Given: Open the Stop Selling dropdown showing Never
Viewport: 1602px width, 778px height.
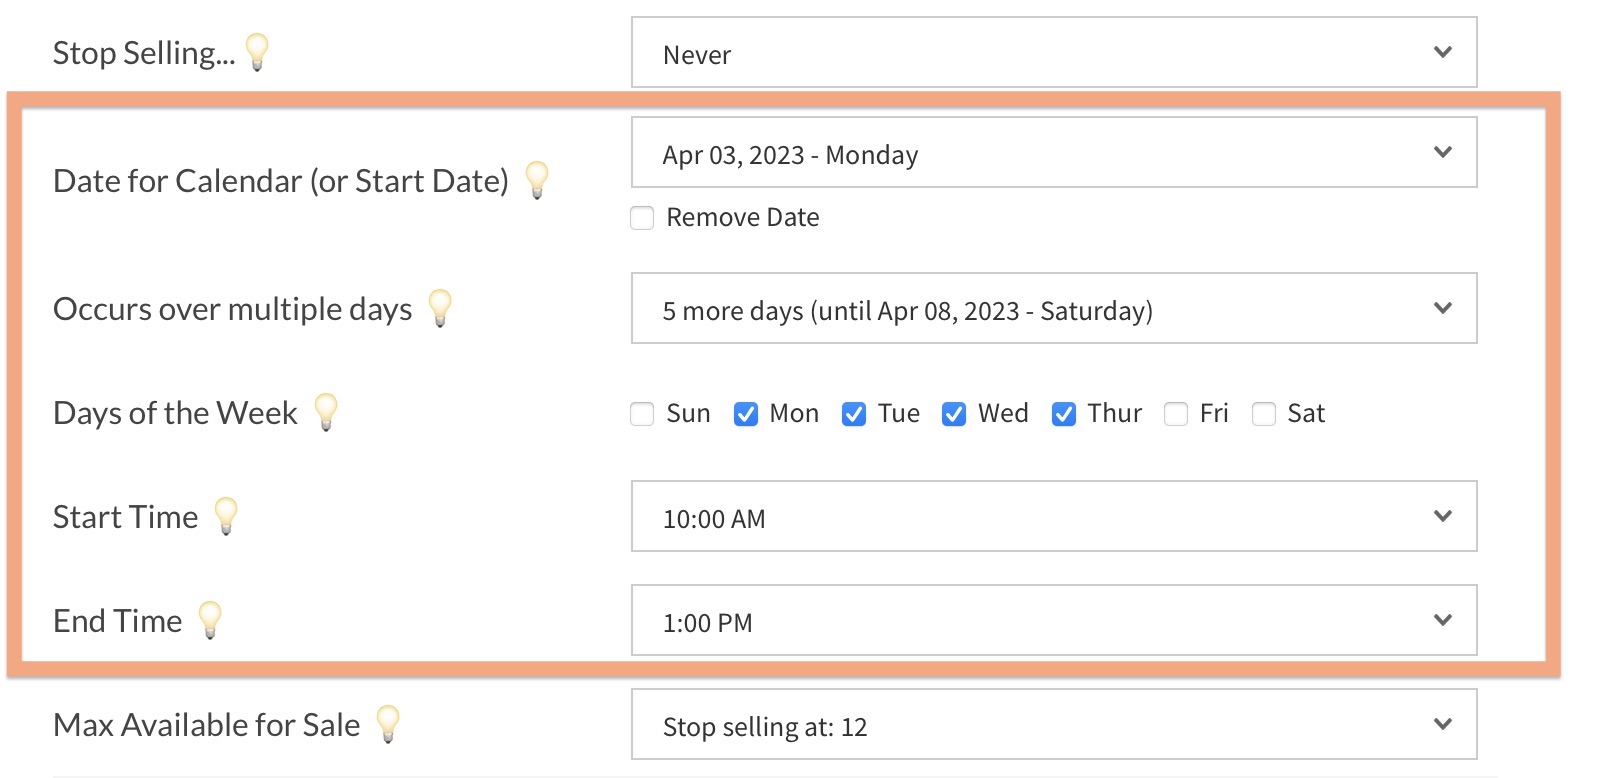Looking at the screenshot, I should tap(1054, 52).
